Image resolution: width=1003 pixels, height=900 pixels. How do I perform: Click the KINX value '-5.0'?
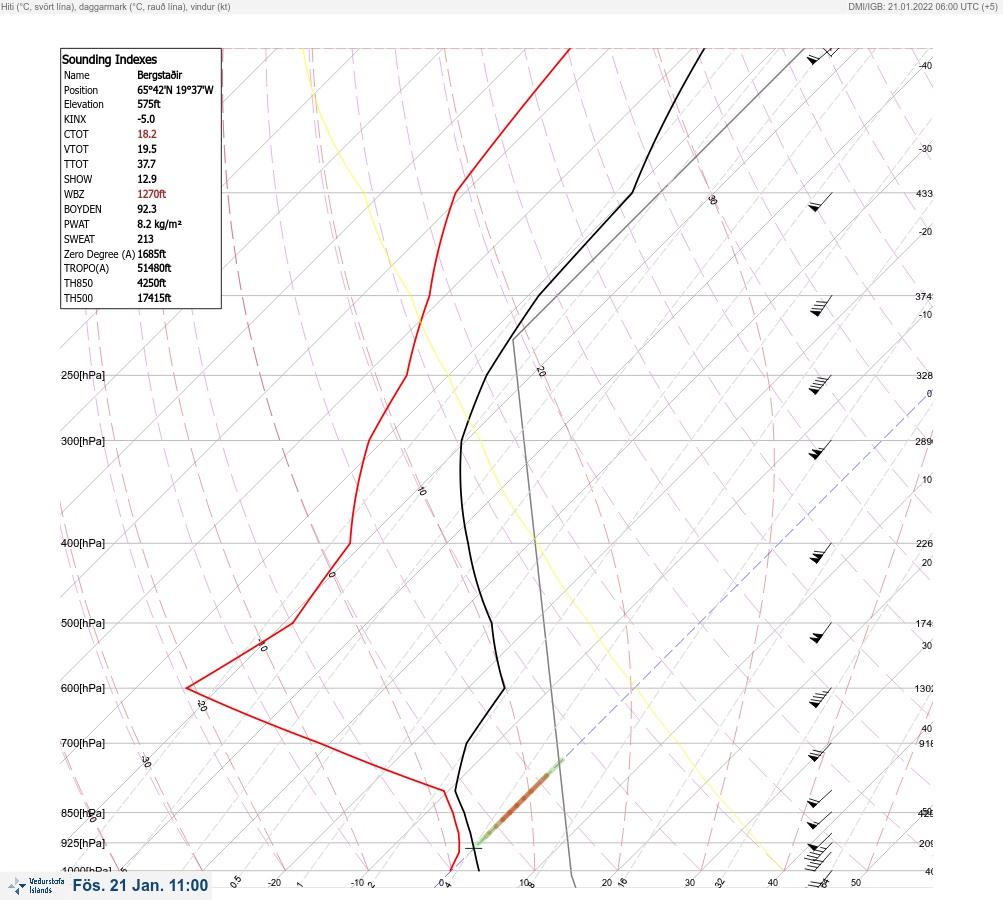(x=146, y=119)
